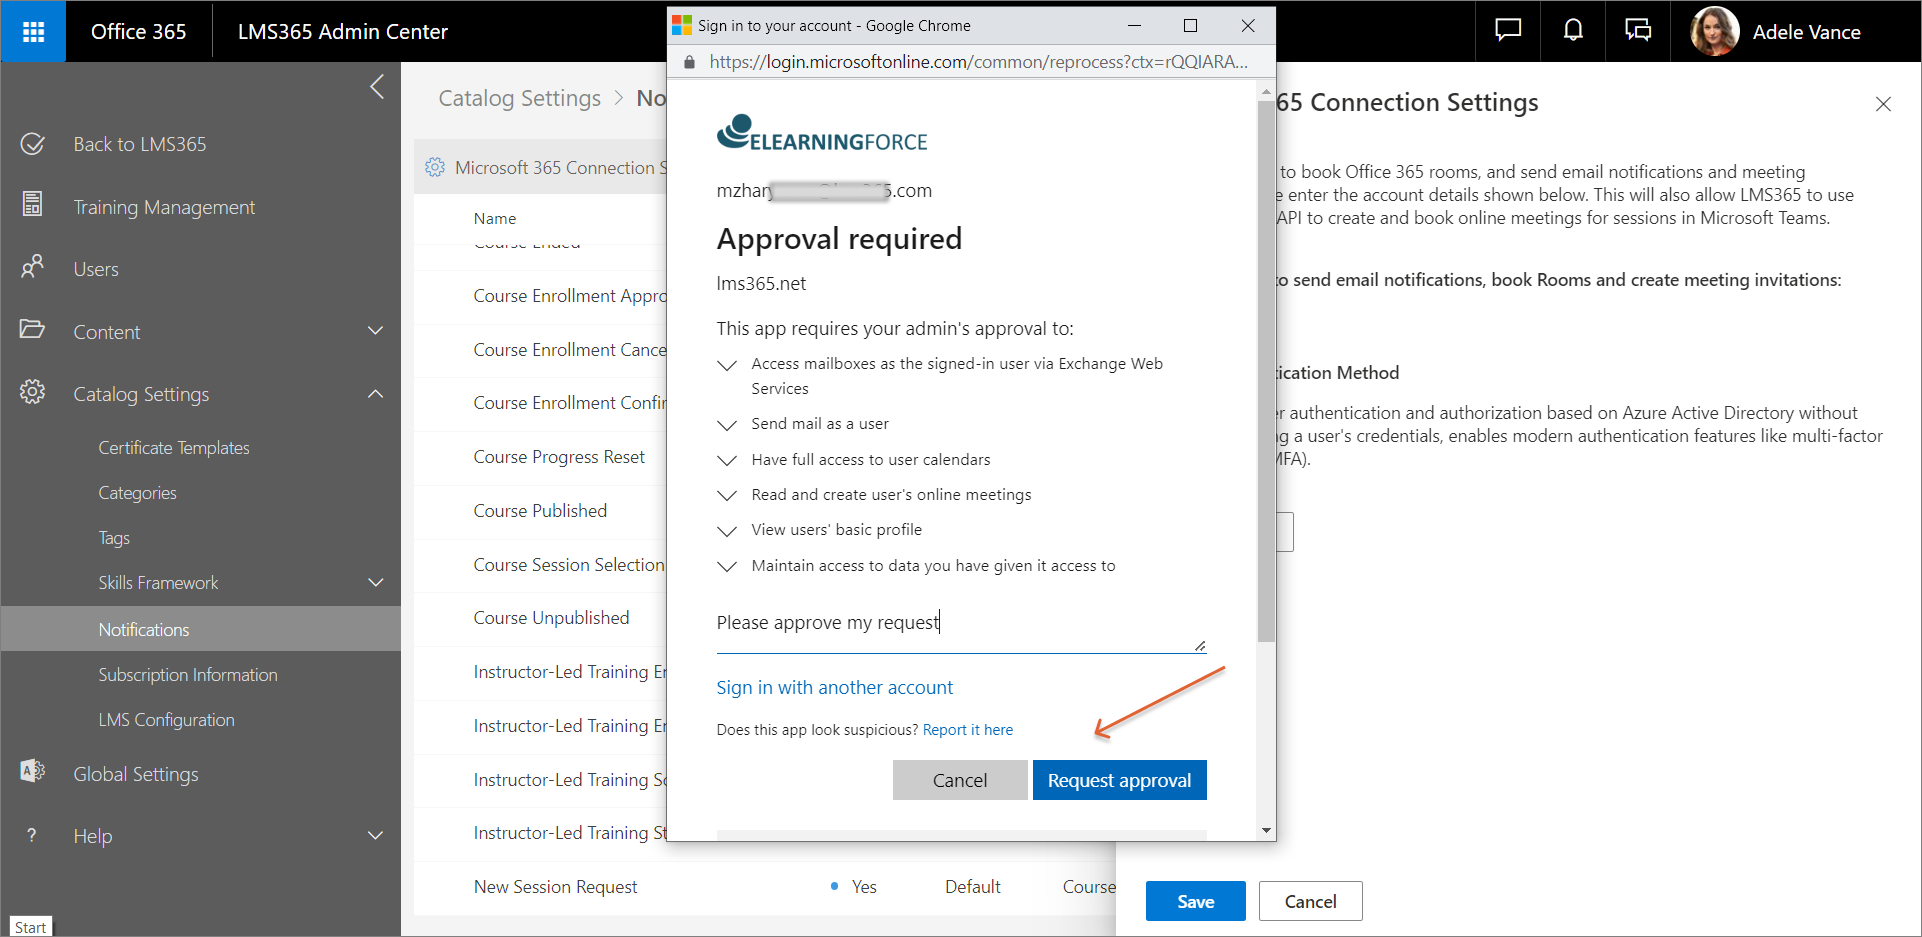Click the Request approval button

1119,780
